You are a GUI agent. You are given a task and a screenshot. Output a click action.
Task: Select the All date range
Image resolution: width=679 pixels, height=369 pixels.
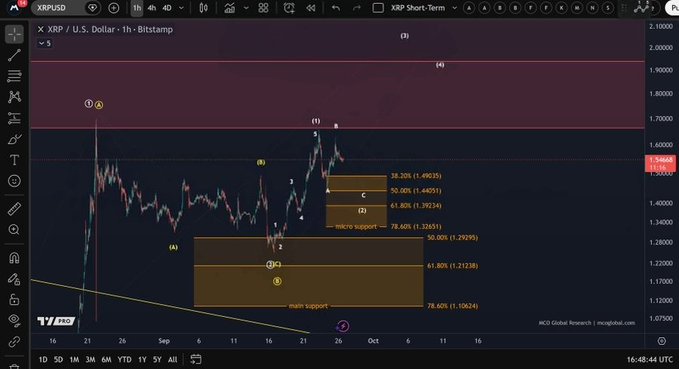pos(172,359)
